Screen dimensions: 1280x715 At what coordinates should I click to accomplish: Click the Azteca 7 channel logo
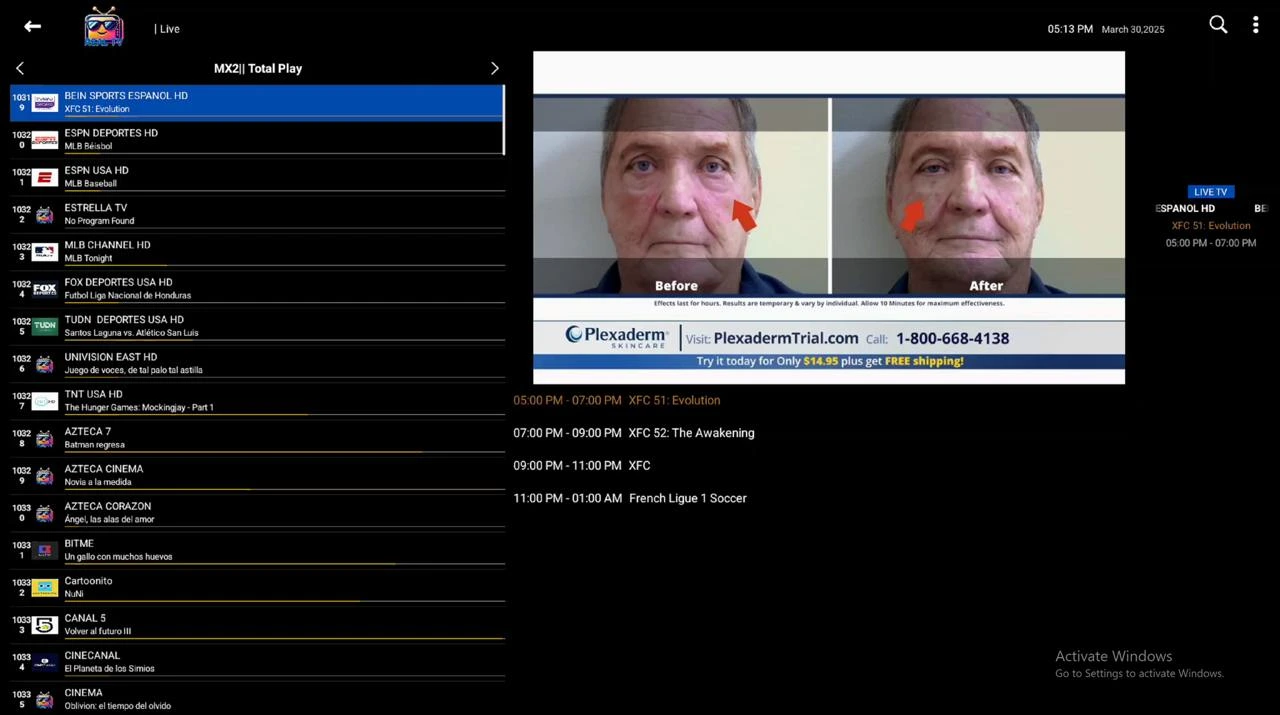coord(45,438)
